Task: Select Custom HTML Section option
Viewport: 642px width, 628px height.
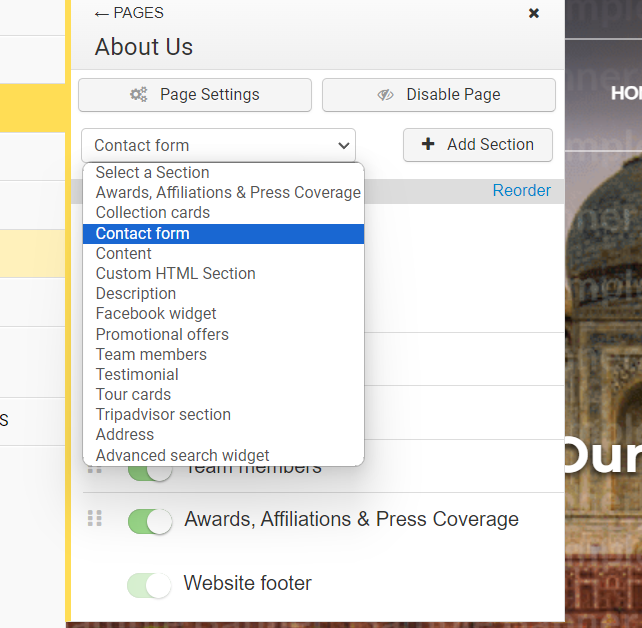Action: [x=175, y=273]
